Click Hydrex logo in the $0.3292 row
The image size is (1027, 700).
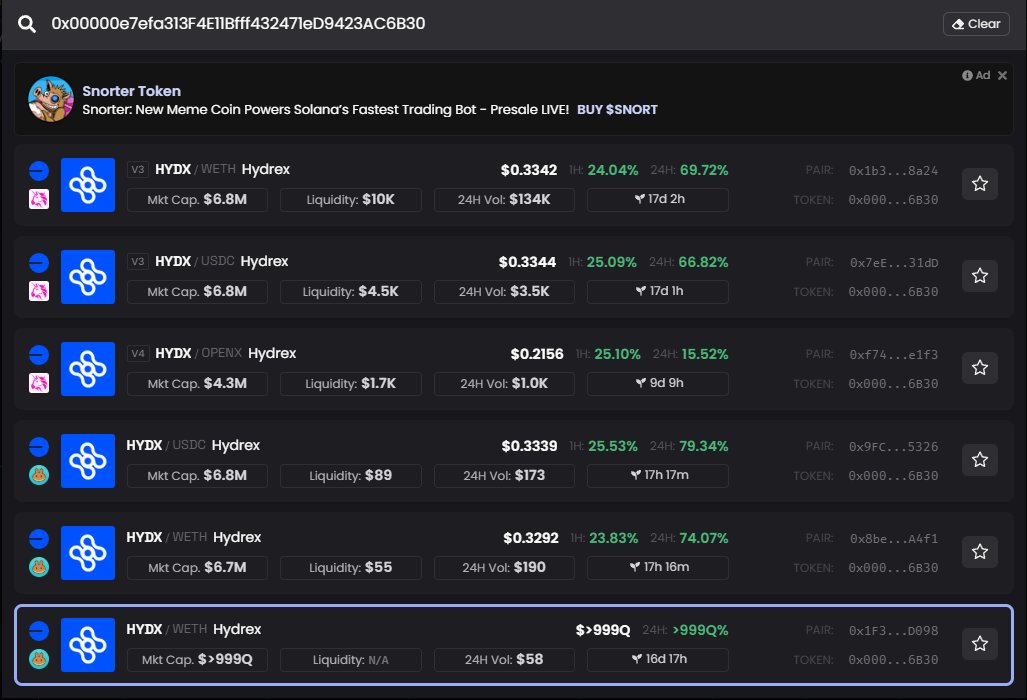coord(88,553)
